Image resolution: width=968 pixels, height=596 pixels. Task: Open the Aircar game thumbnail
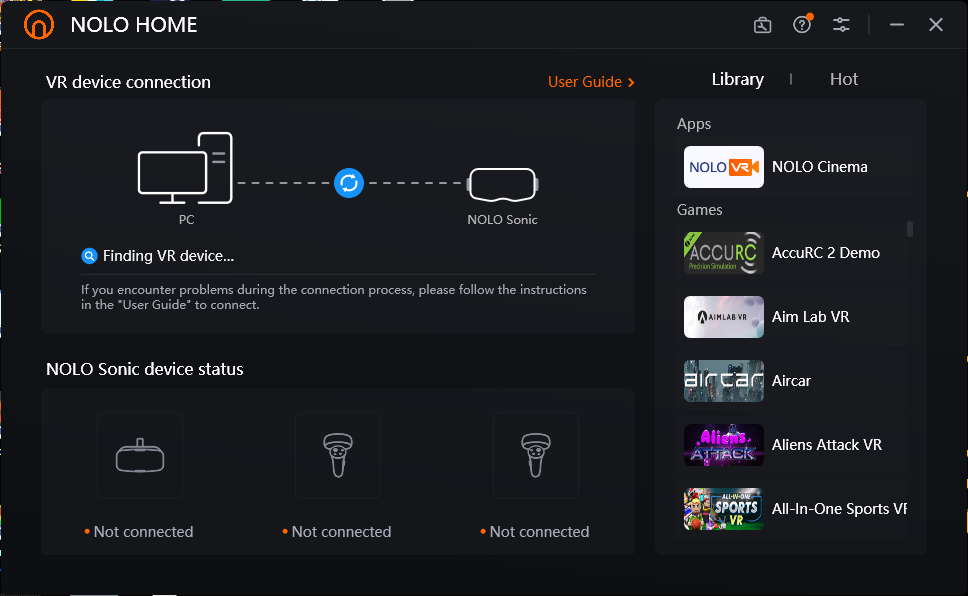(x=724, y=381)
